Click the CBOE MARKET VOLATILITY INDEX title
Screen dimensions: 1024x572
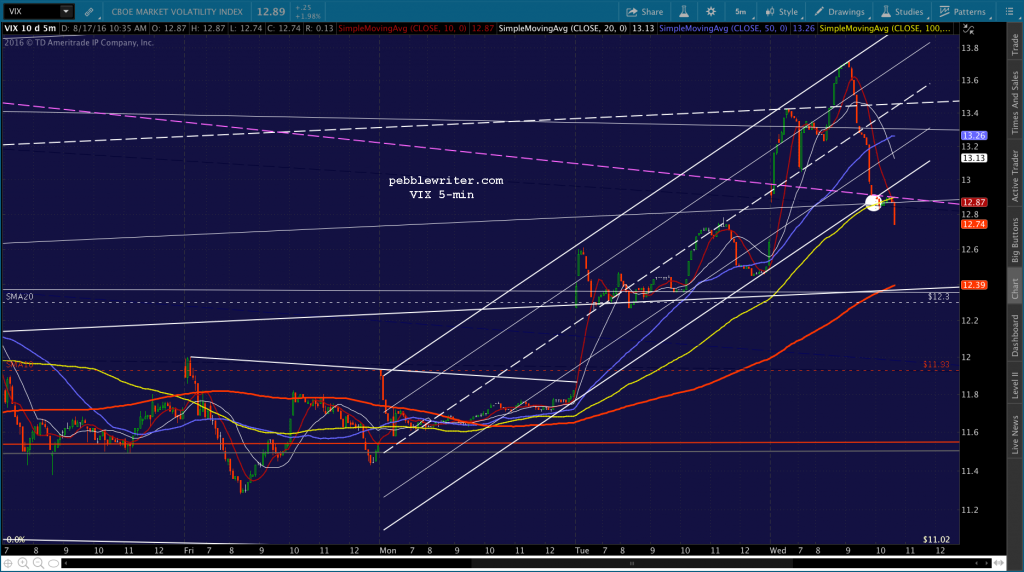[x=177, y=12]
